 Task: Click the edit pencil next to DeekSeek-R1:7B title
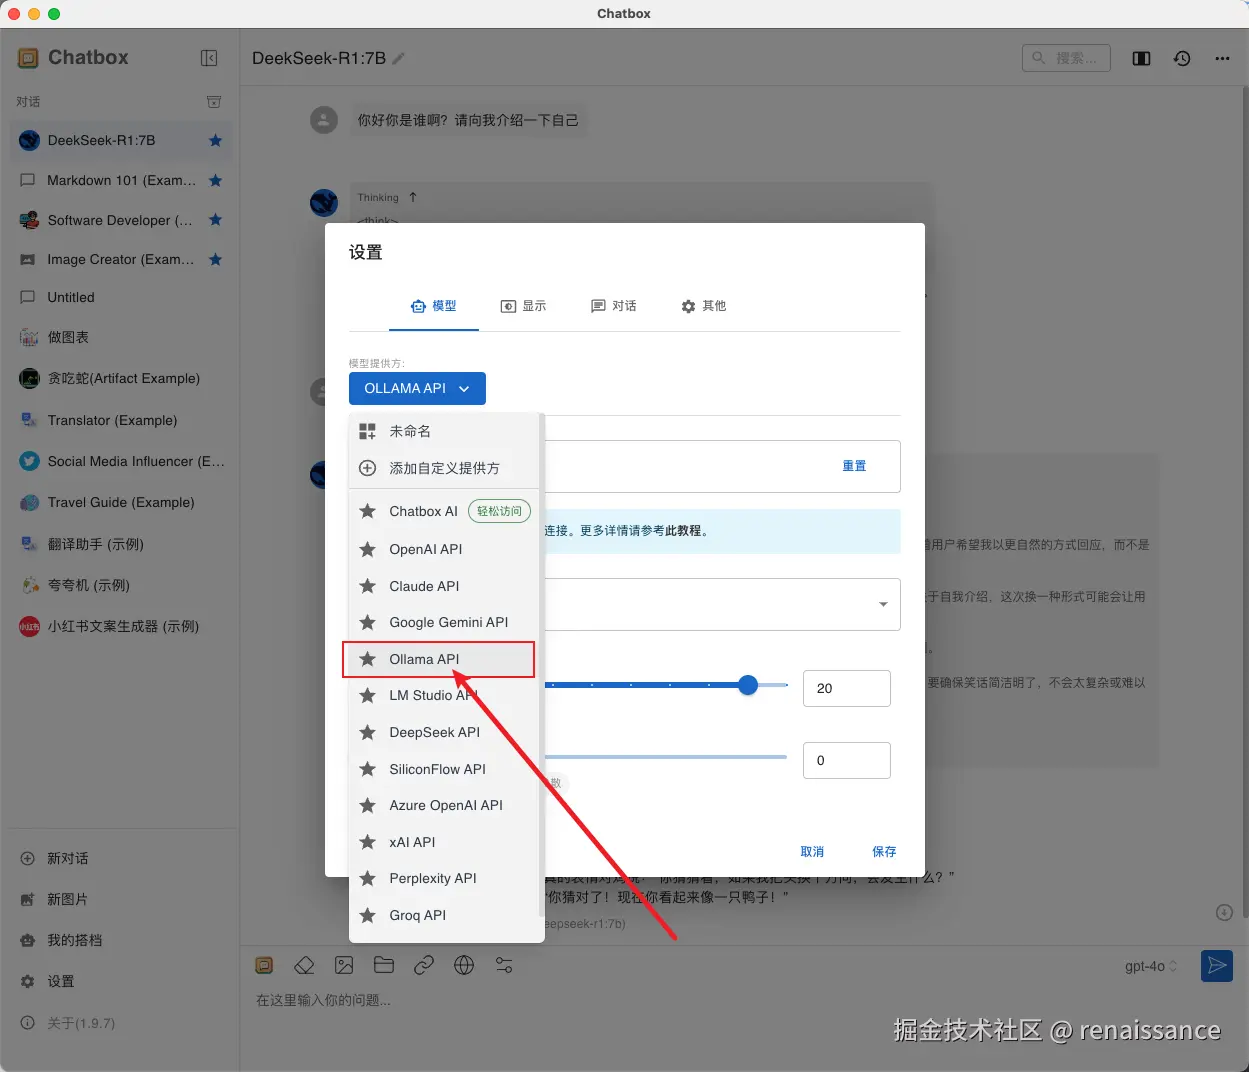(398, 59)
